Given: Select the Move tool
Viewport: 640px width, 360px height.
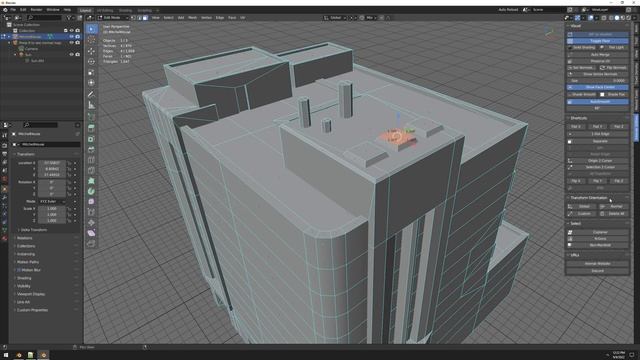Looking at the screenshot, I should (91, 51).
